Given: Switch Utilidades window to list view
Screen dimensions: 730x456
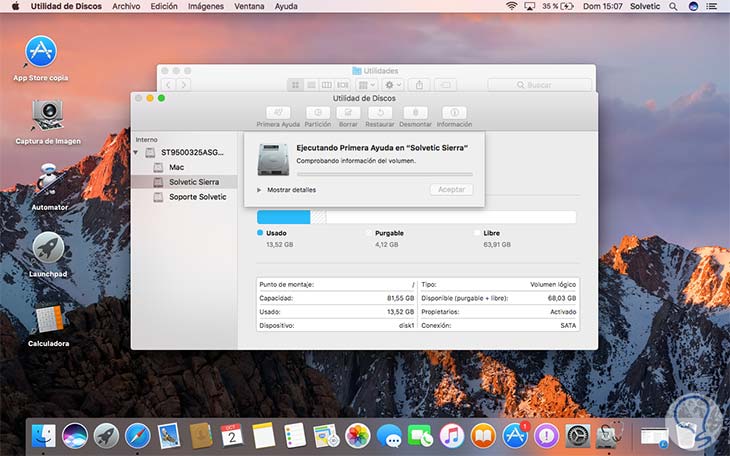Looking at the screenshot, I should pos(311,85).
